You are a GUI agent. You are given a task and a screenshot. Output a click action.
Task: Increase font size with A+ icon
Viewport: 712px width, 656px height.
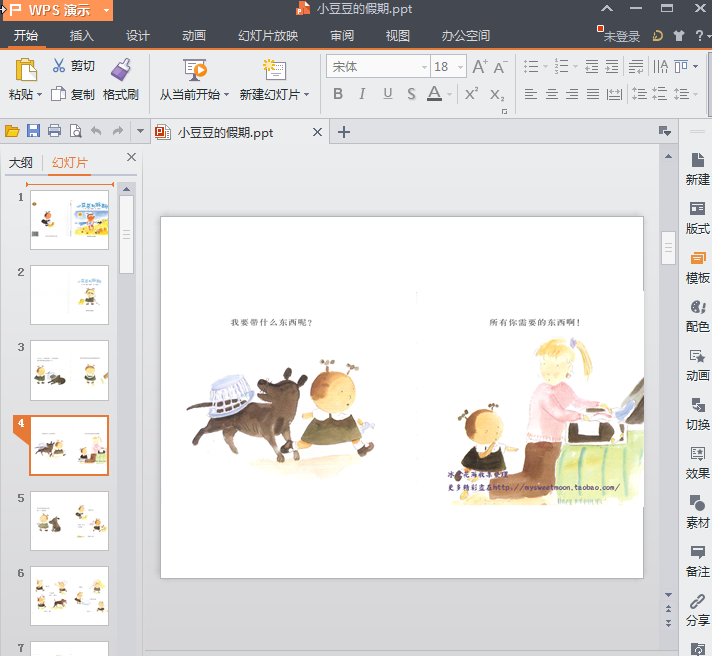point(480,67)
